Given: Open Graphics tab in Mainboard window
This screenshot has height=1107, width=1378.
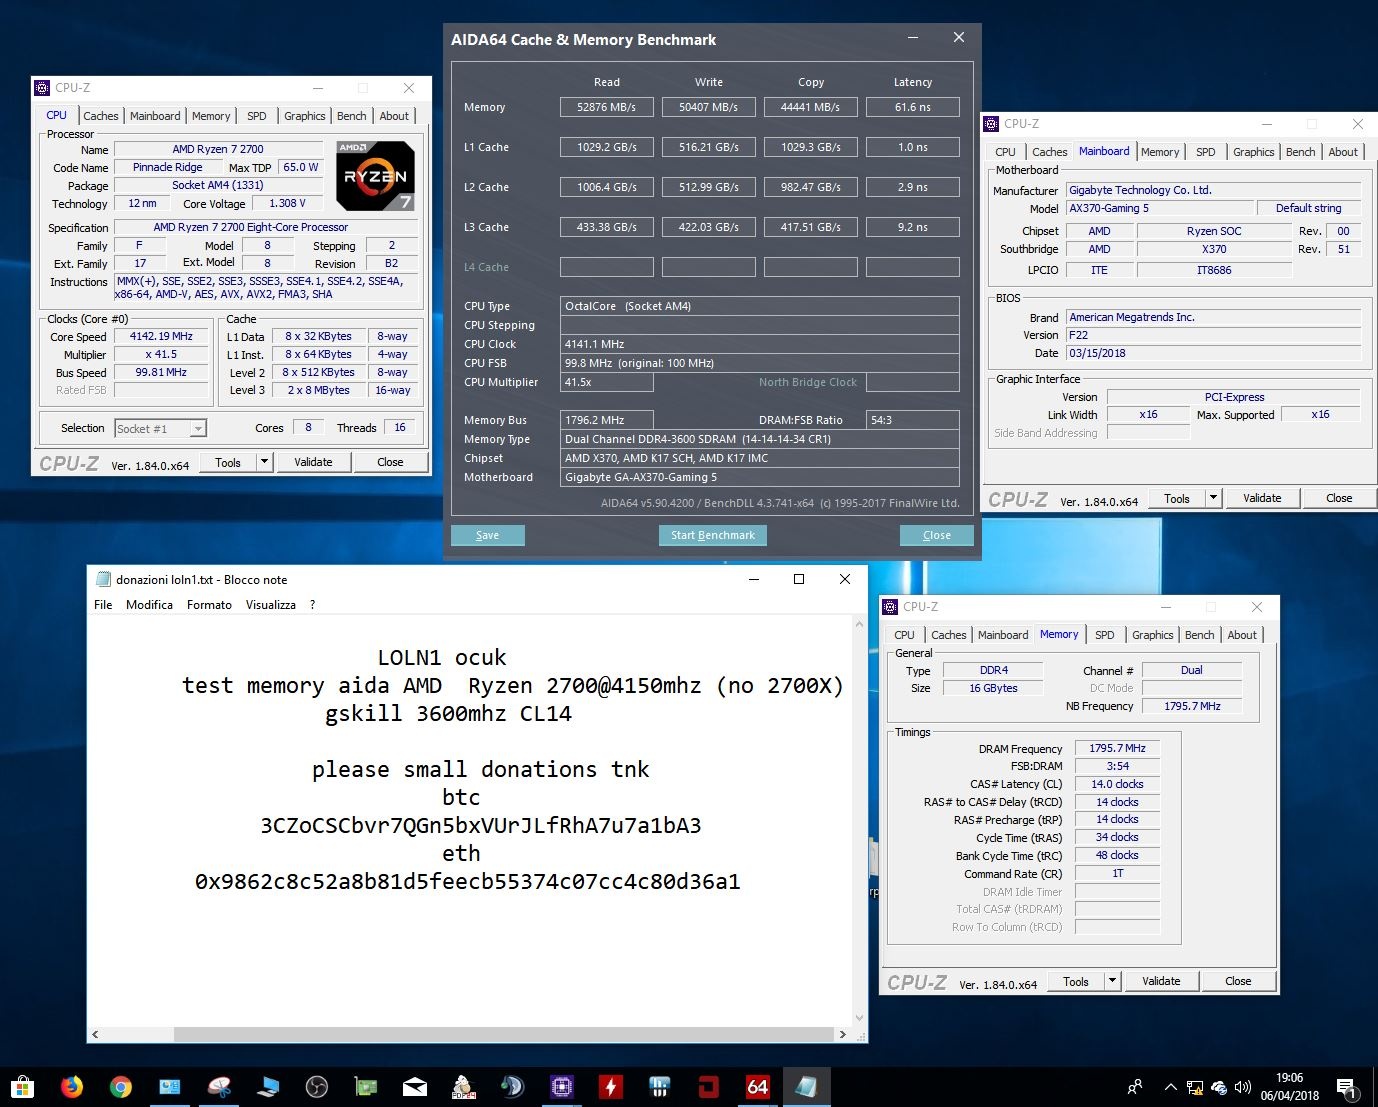Looking at the screenshot, I should 1253,152.
